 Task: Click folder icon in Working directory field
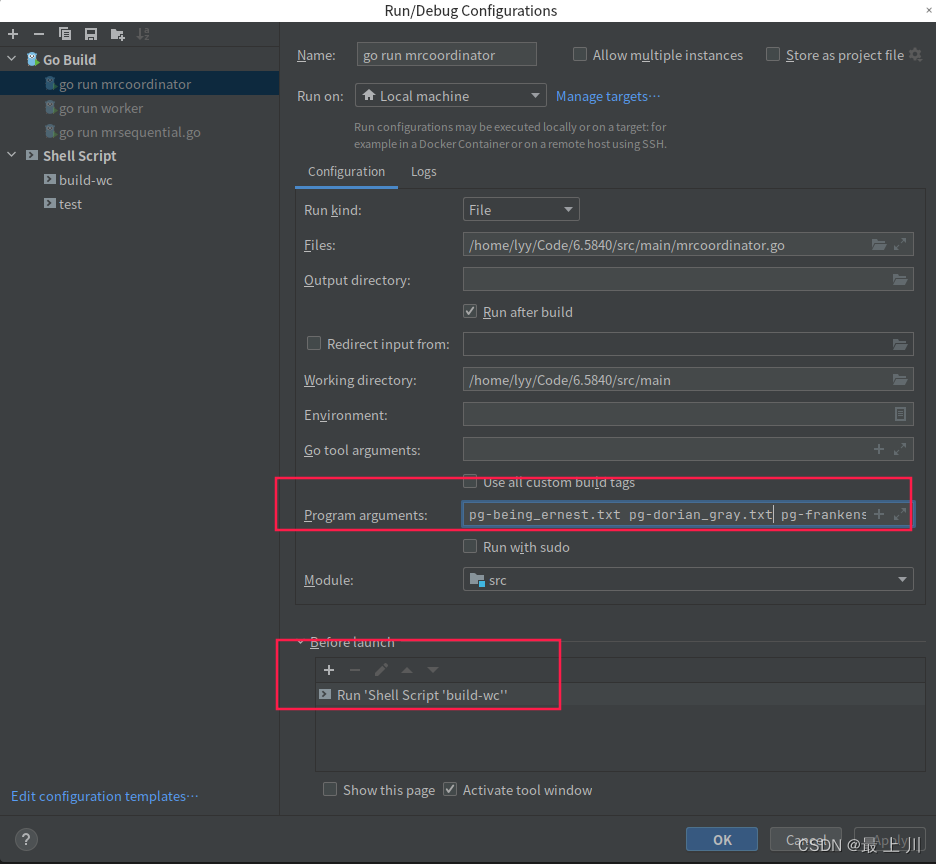pos(900,380)
